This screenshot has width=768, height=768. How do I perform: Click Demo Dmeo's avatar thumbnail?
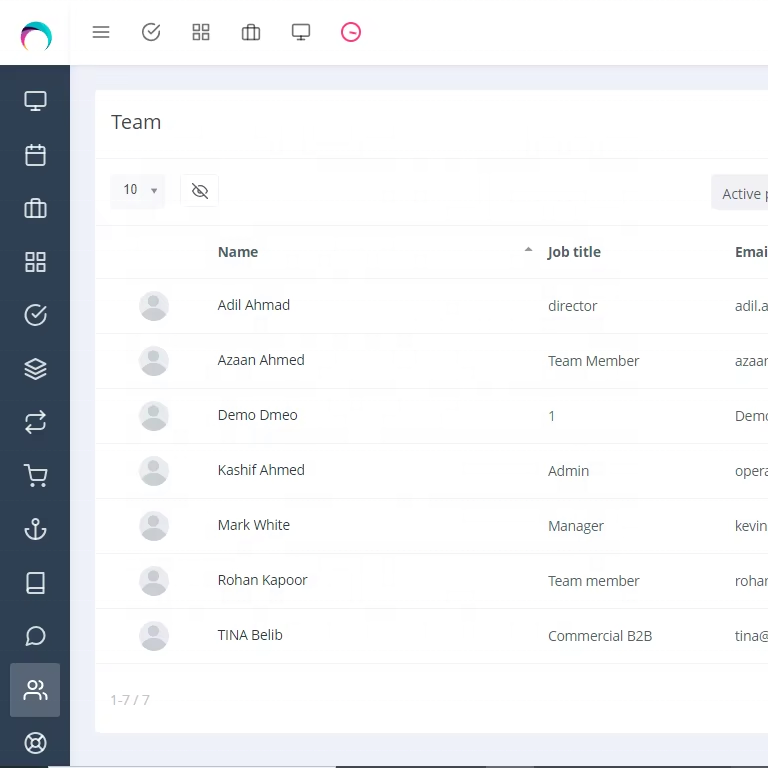(154, 416)
